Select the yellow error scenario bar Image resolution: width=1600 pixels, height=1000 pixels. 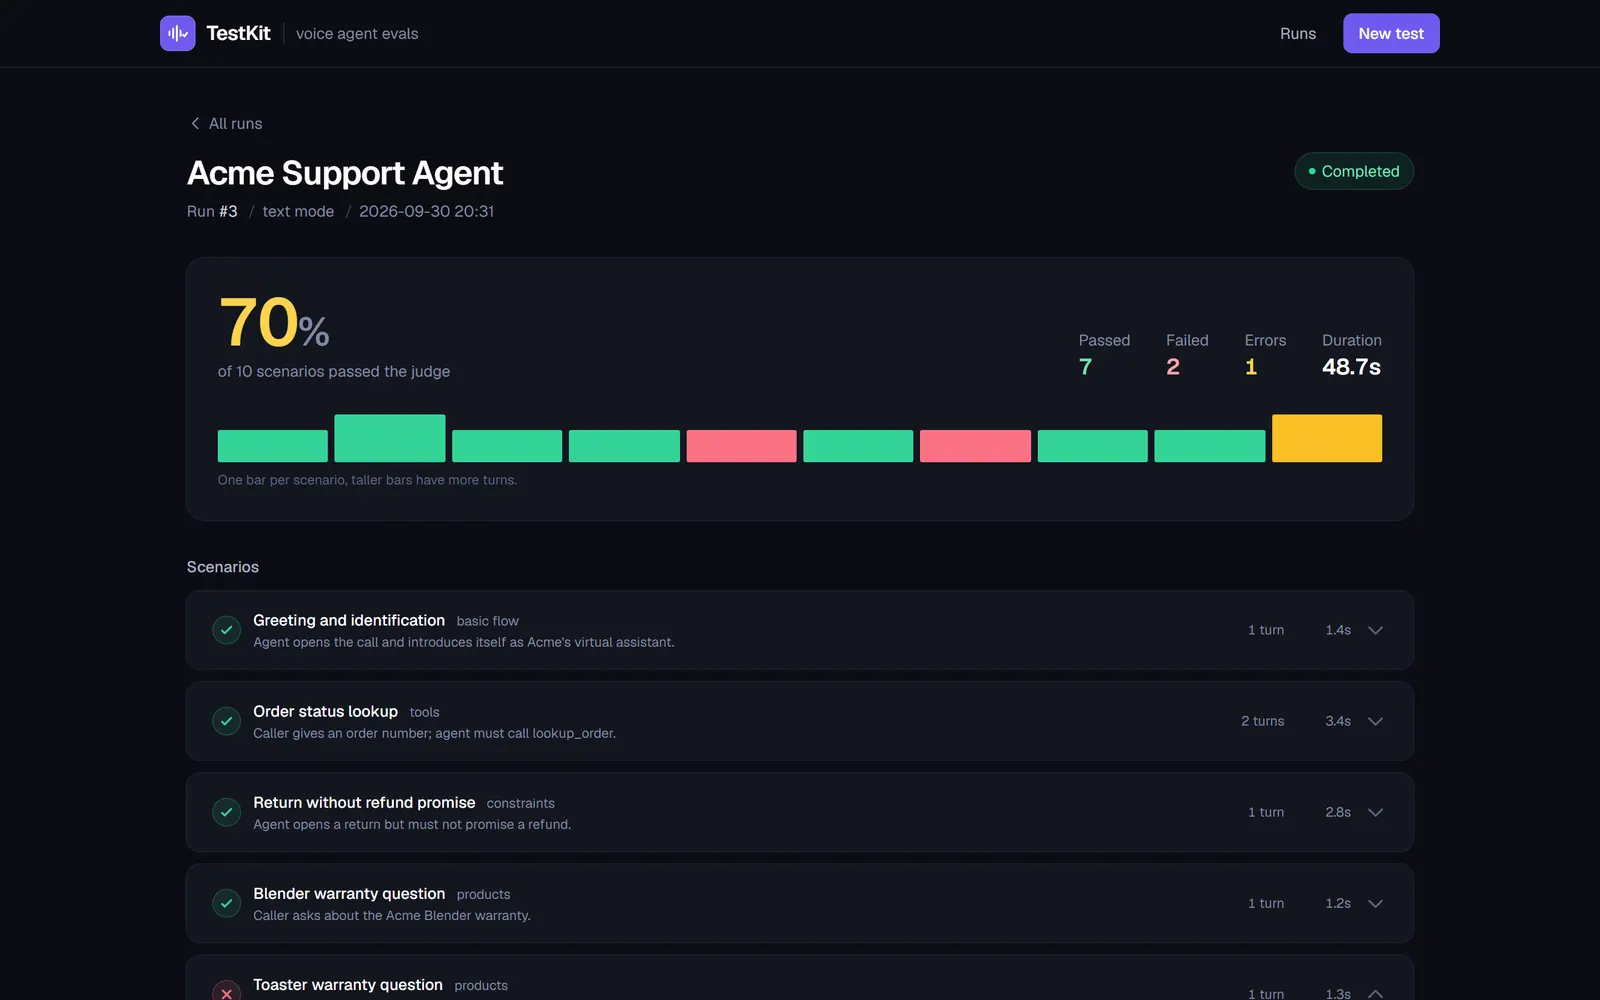[1326, 438]
